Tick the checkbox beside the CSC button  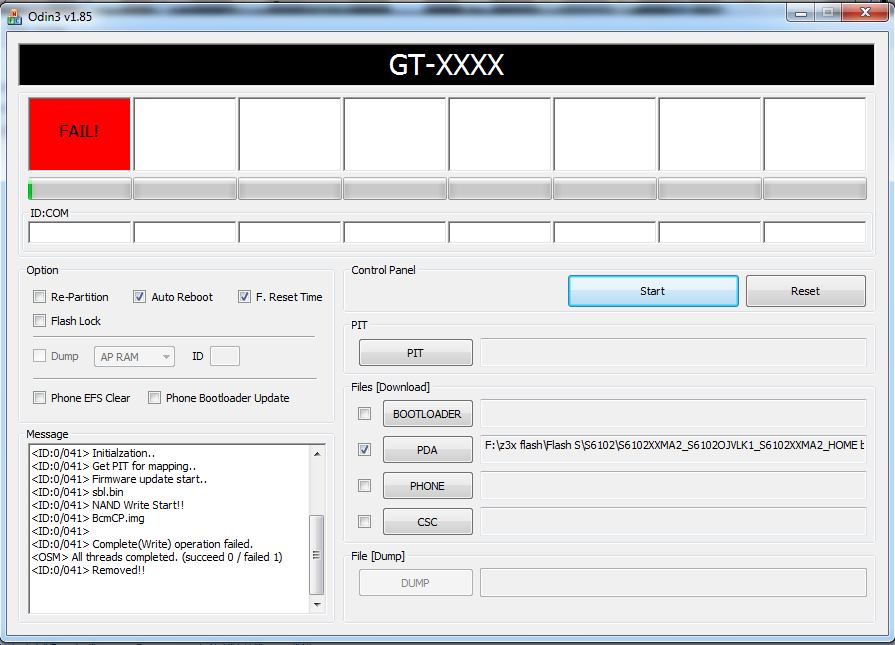coord(364,522)
